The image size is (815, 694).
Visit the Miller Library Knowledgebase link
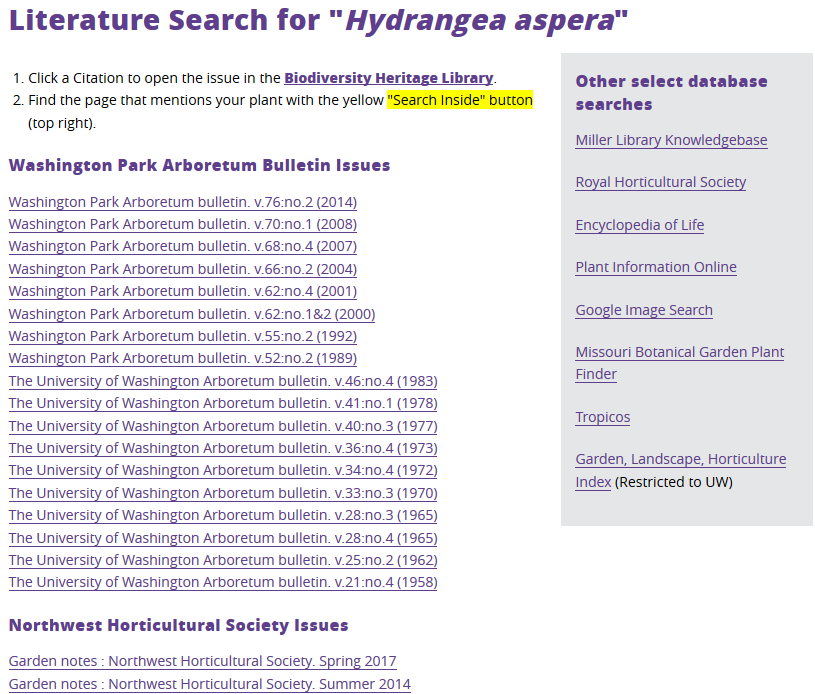(671, 140)
